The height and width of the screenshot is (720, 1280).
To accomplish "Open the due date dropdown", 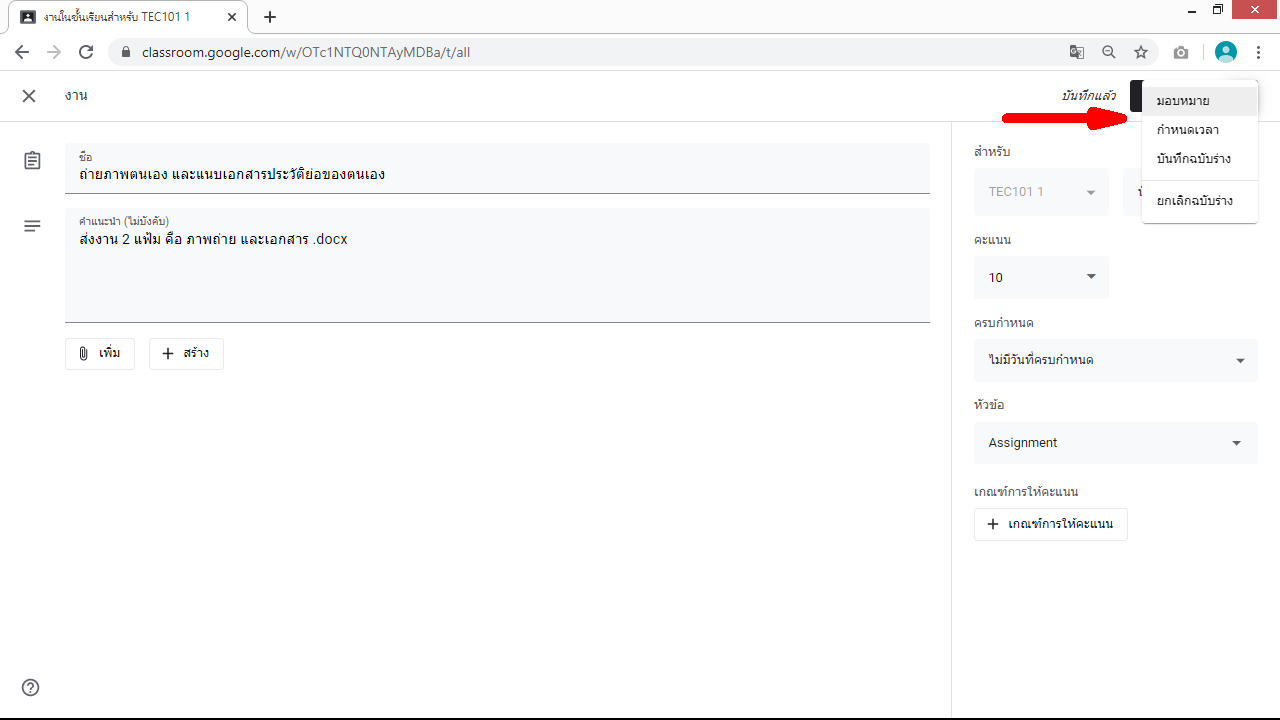I will coord(1115,360).
